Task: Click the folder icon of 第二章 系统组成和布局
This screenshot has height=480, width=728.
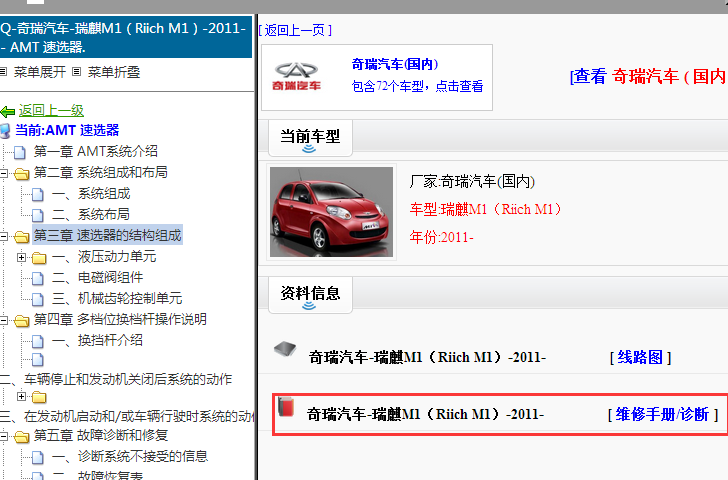Action: click(x=21, y=174)
